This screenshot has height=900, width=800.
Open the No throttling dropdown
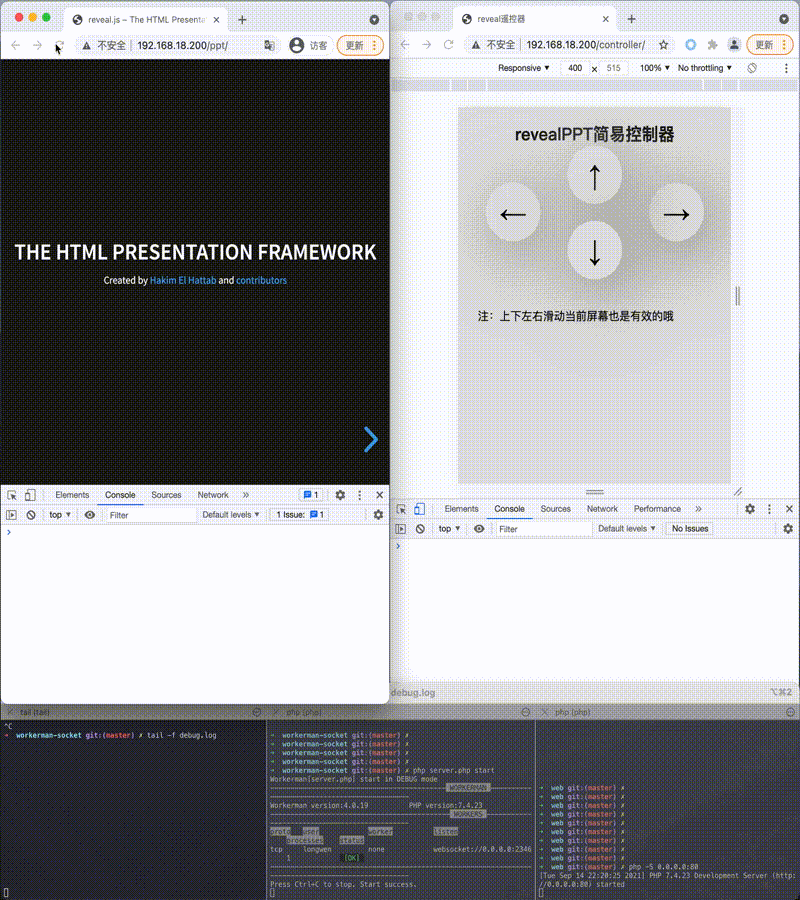(705, 68)
